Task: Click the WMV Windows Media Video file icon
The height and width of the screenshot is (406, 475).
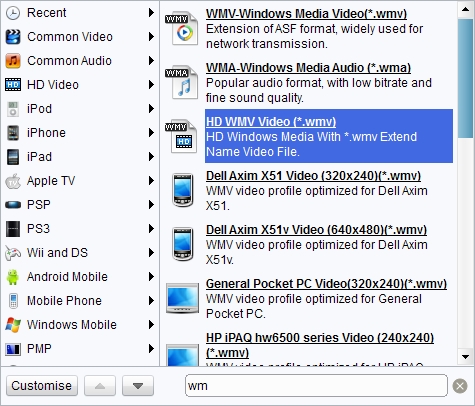Action: 182,29
